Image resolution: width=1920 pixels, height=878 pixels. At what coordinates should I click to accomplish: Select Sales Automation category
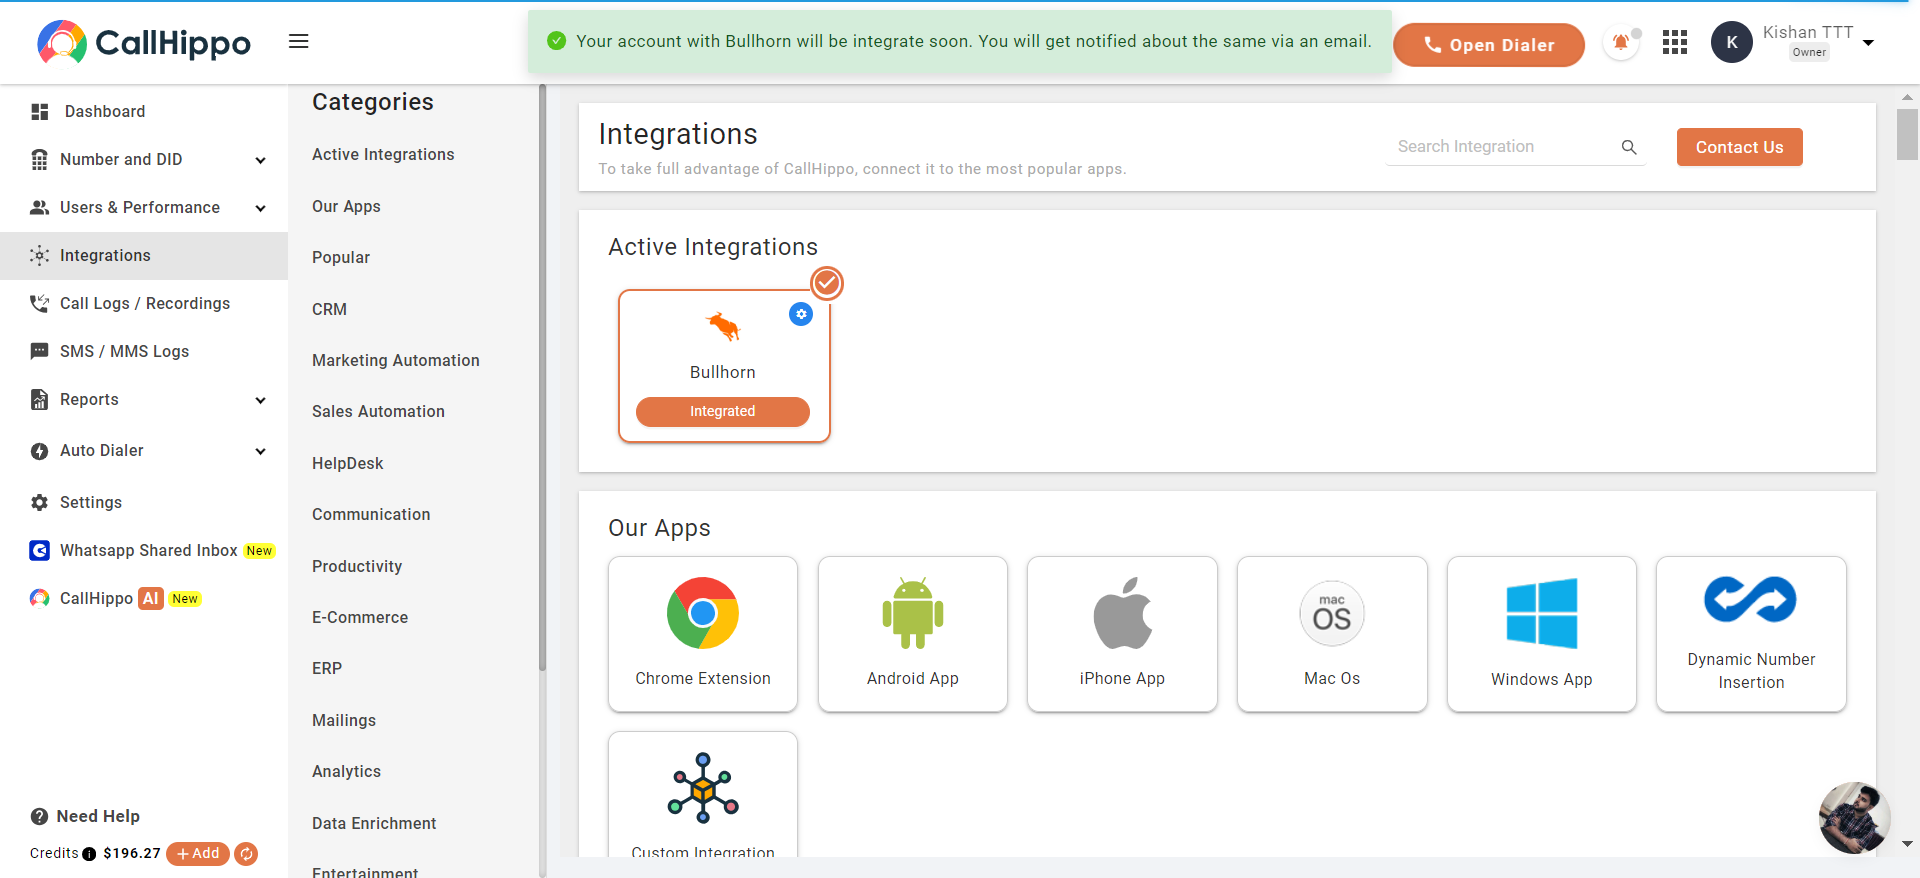coord(378,412)
